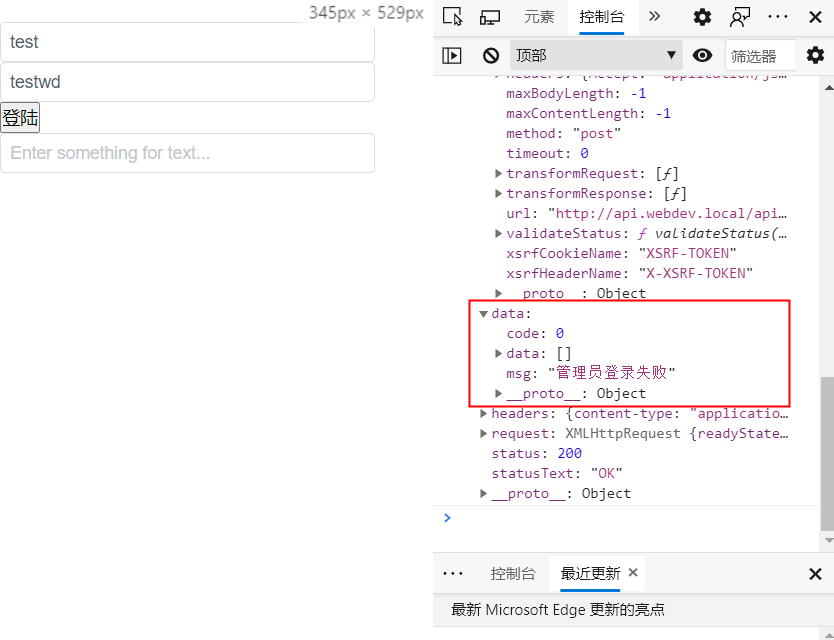Click the username field containing test

tap(187, 42)
